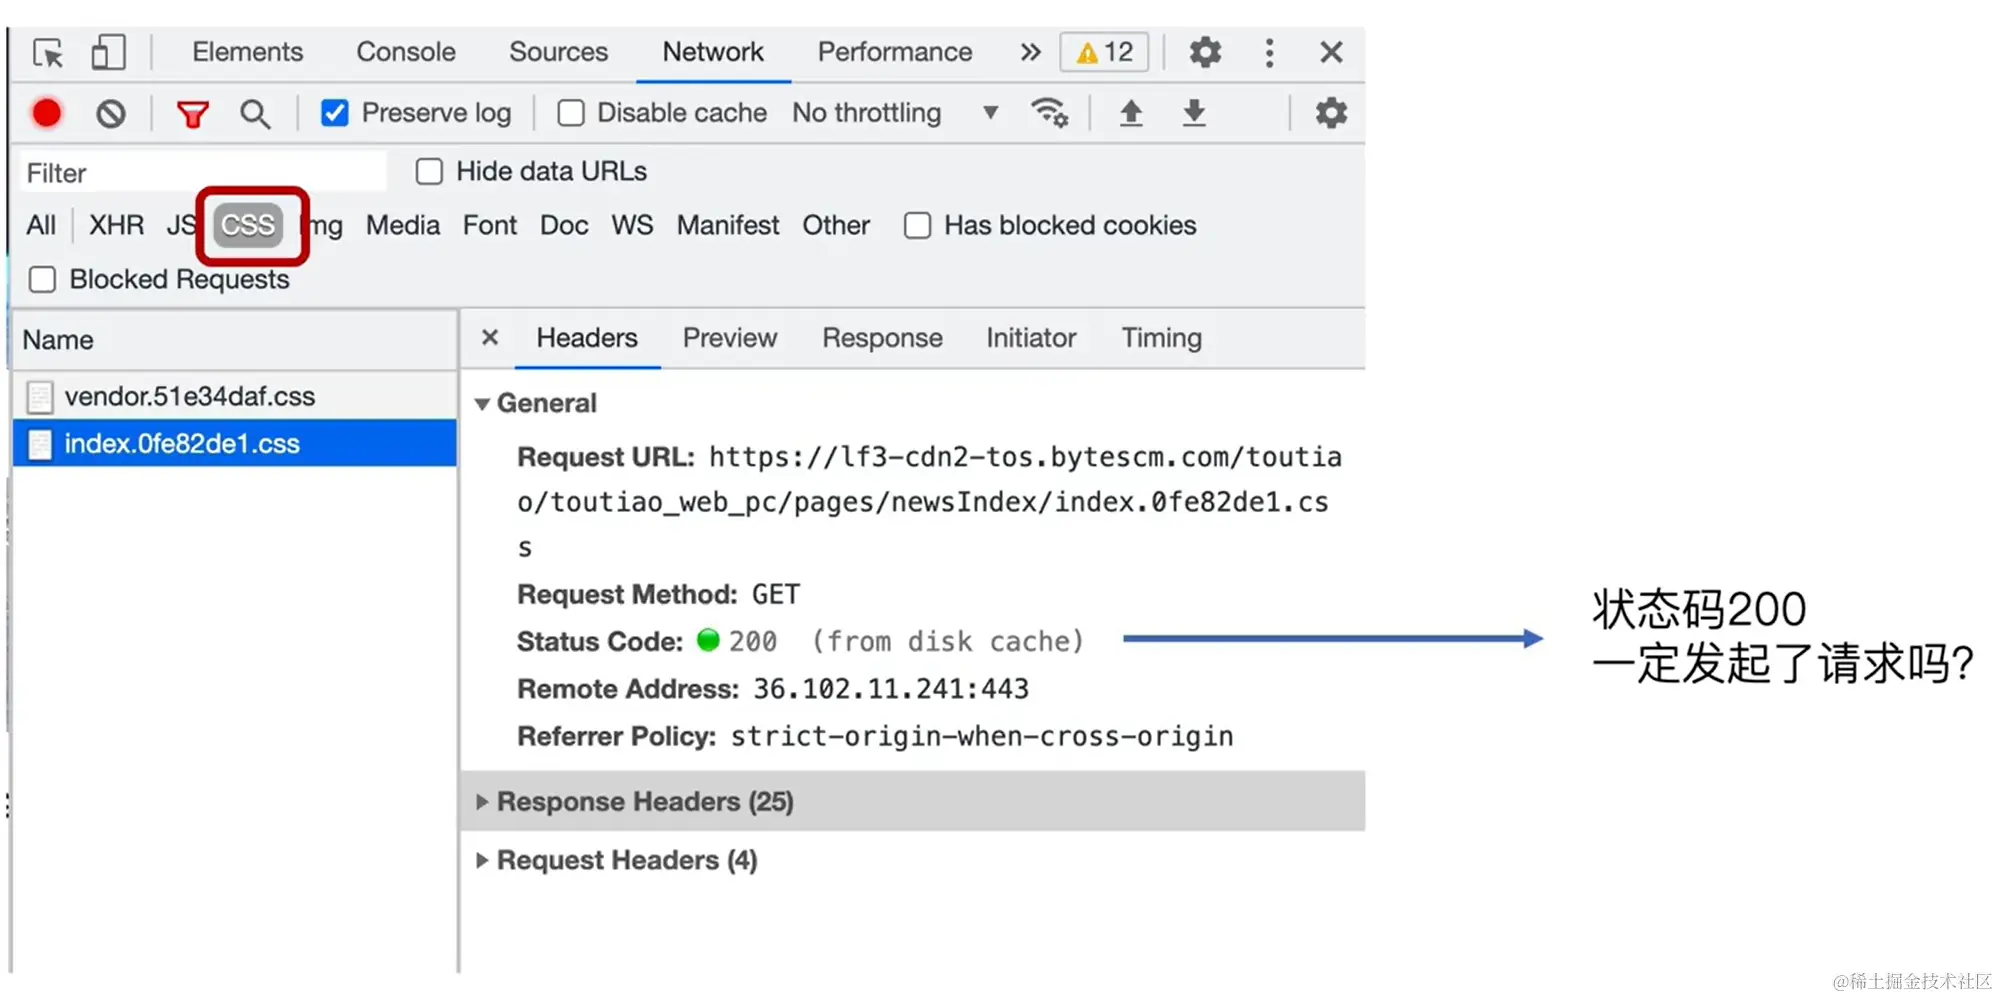
Task: Stop recording network log
Action: pos(47,114)
